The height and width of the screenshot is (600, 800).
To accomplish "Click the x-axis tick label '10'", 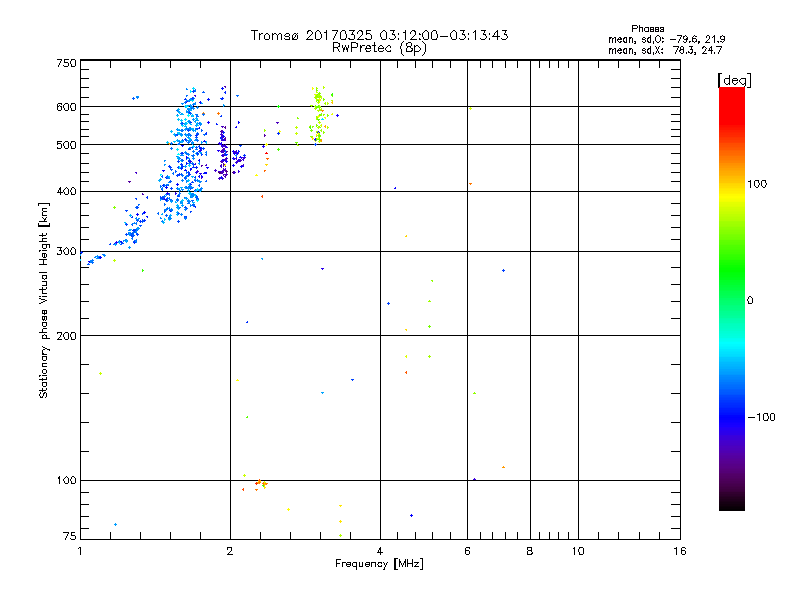I will click(x=578, y=551).
